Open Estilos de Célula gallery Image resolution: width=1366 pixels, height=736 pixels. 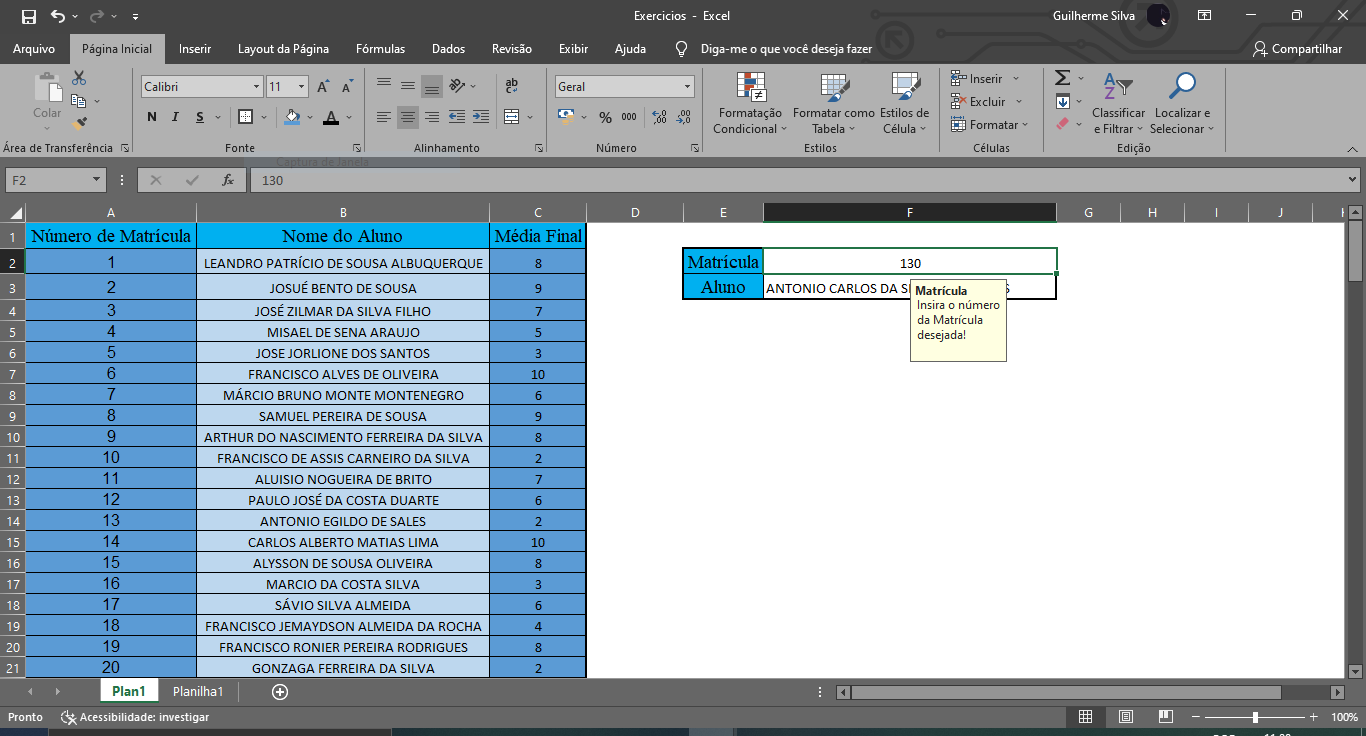coord(904,103)
